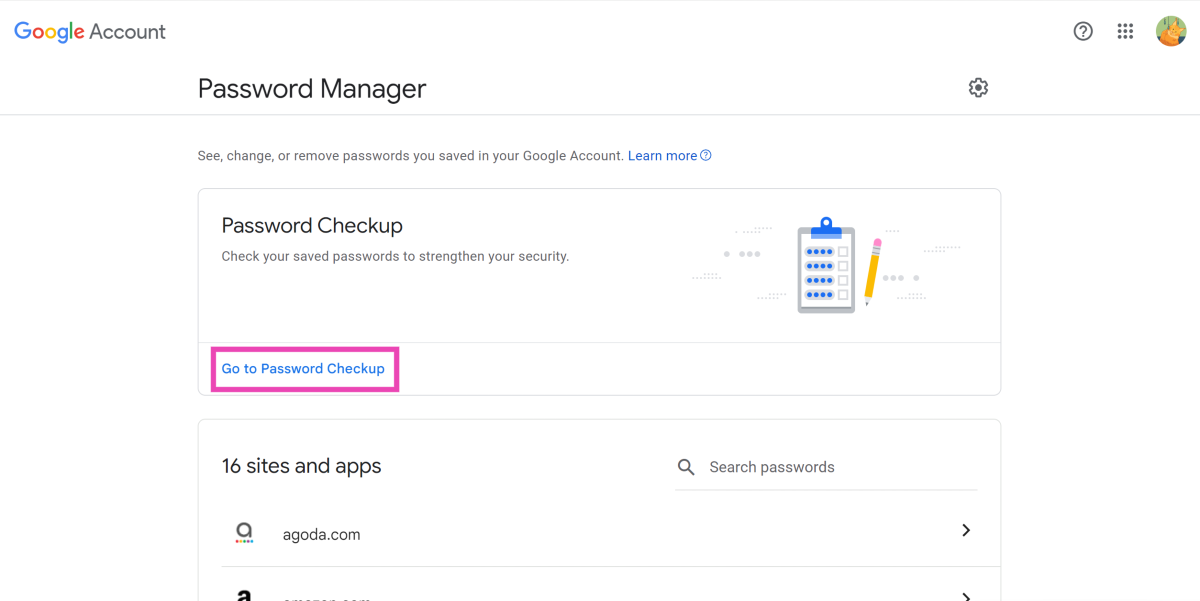
Task: Click the clipboard checkup illustration
Action: pos(827,265)
